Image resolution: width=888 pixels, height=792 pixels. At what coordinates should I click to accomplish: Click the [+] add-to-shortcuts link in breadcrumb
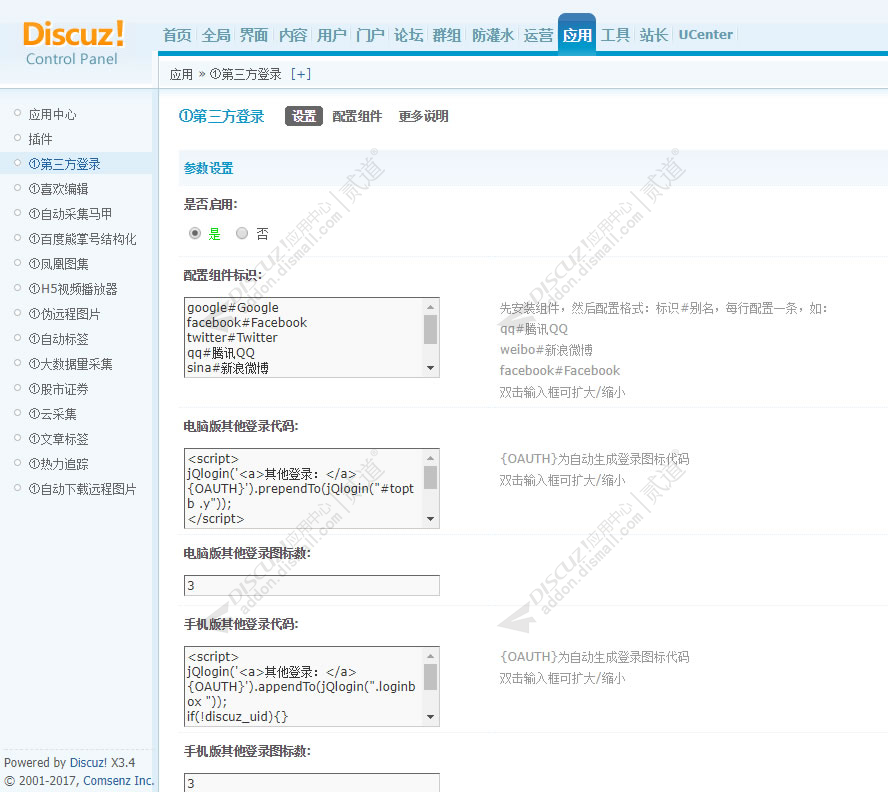coord(301,74)
